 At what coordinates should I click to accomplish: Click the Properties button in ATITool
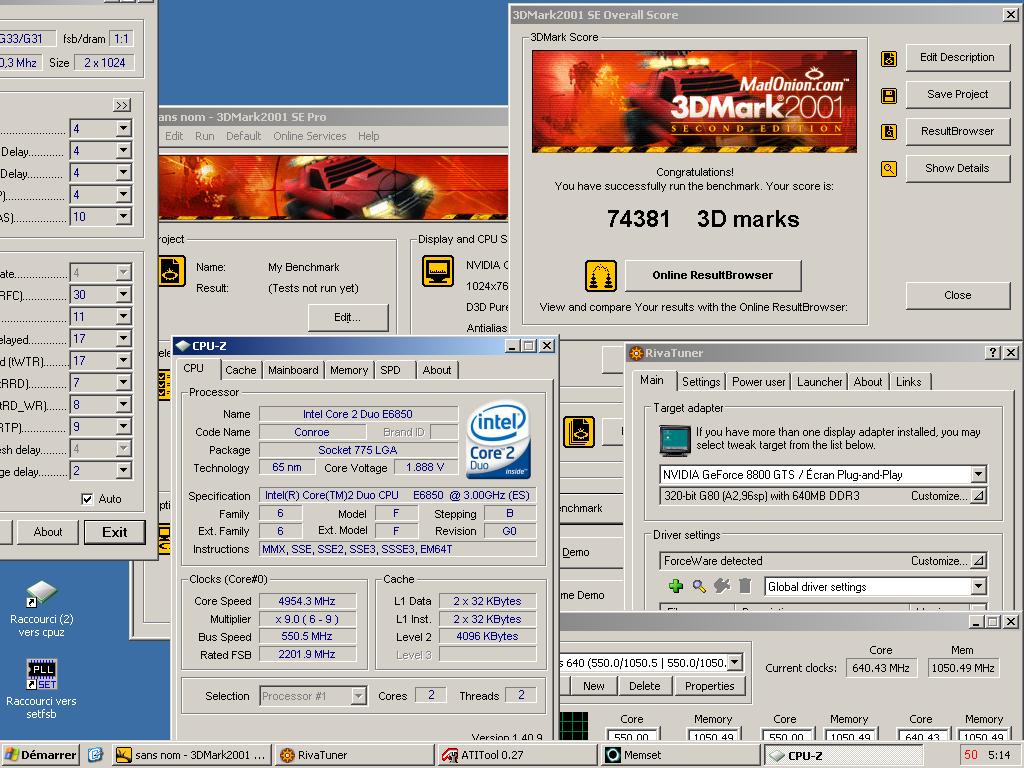710,686
